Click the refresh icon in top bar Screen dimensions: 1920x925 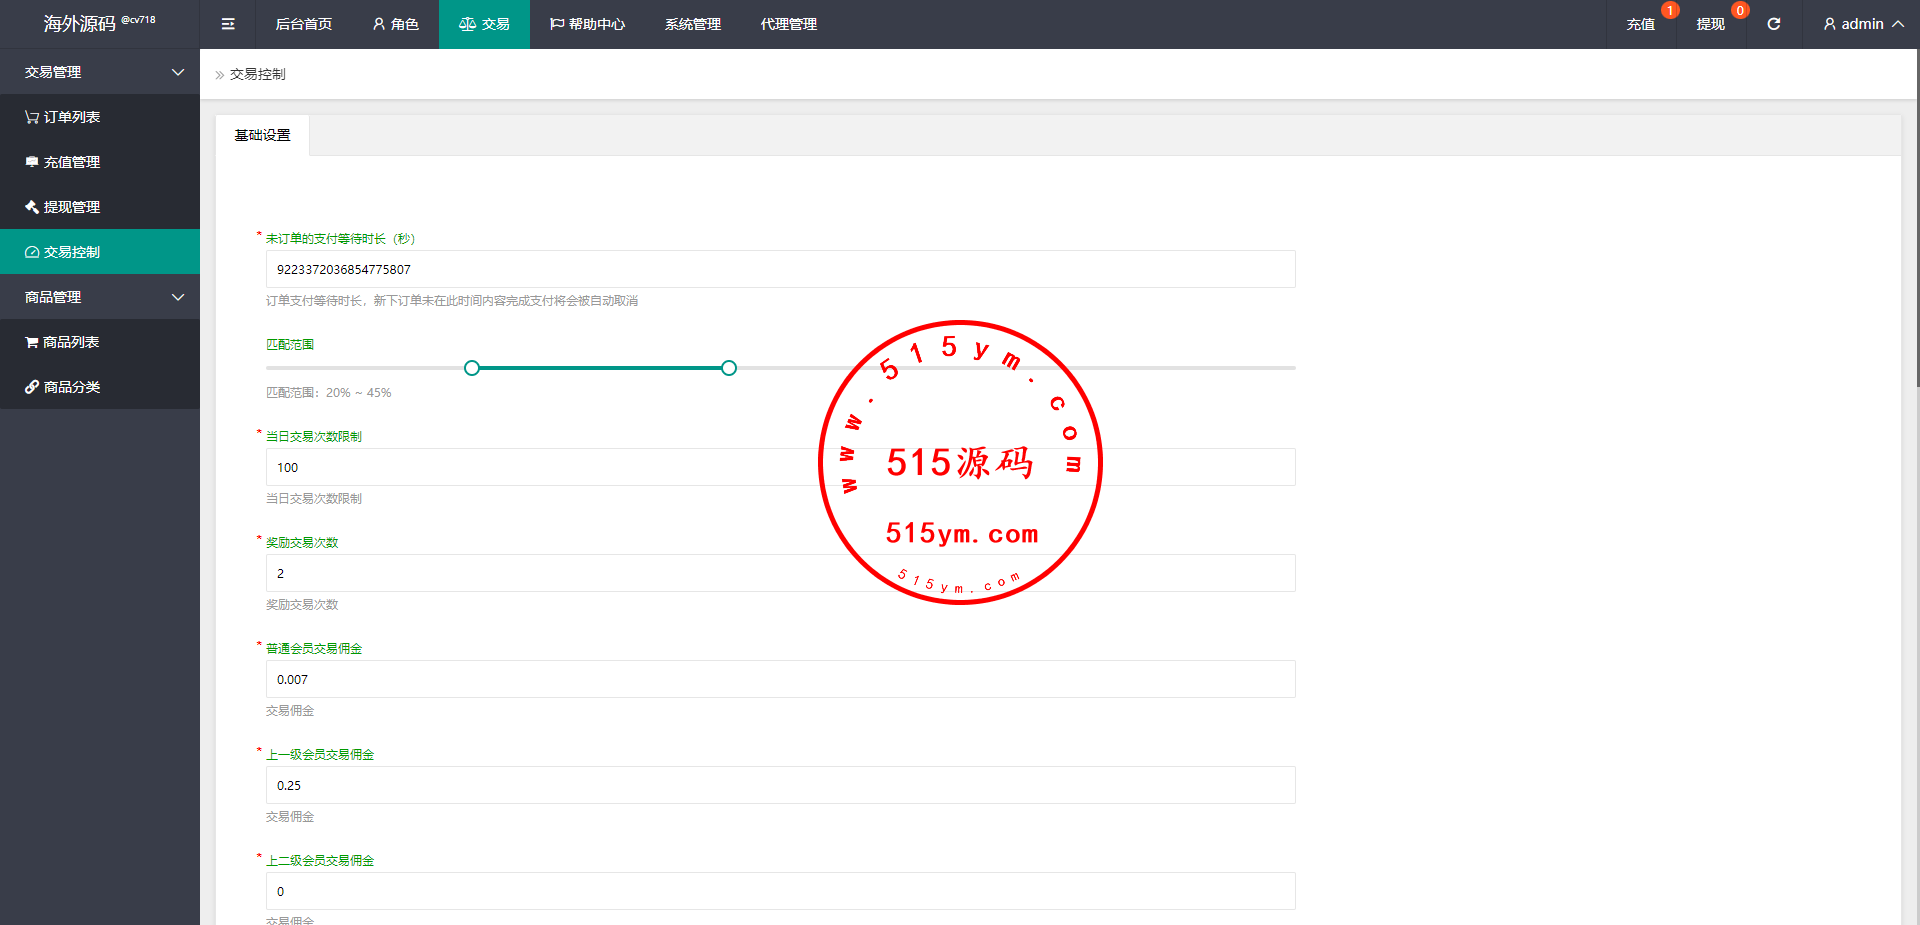[1773, 24]
